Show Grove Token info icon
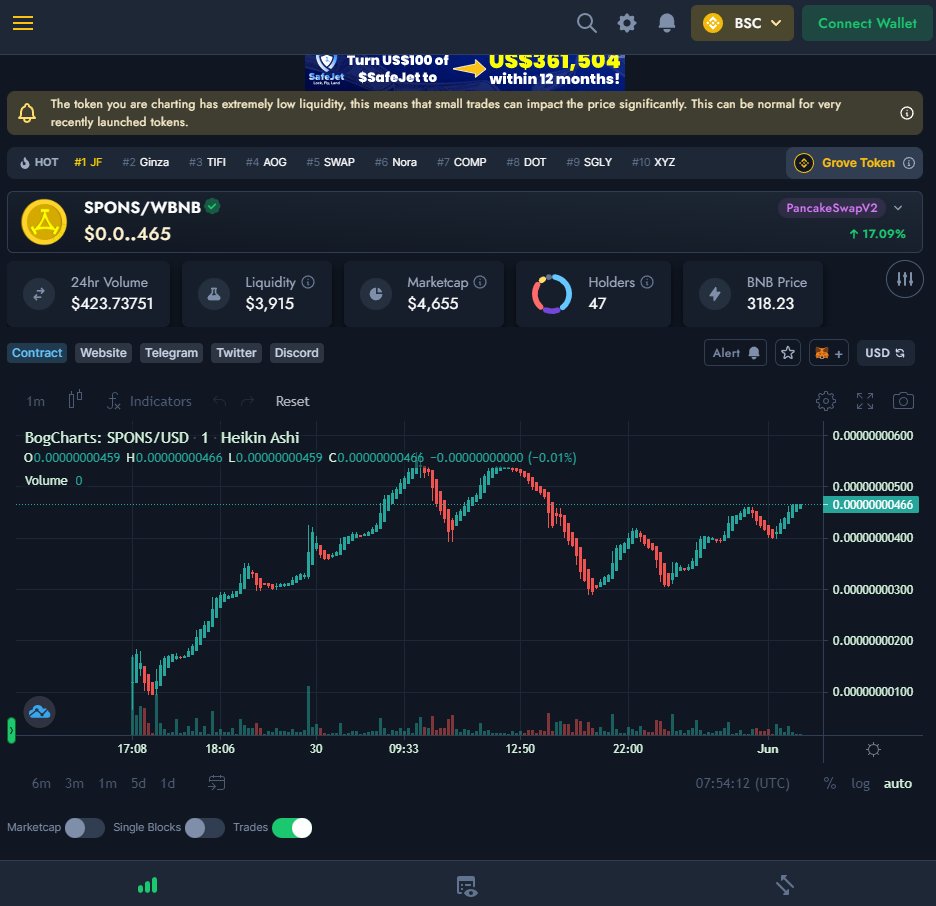The height and width of the screenshot is (906, 936). pos(909,163)
